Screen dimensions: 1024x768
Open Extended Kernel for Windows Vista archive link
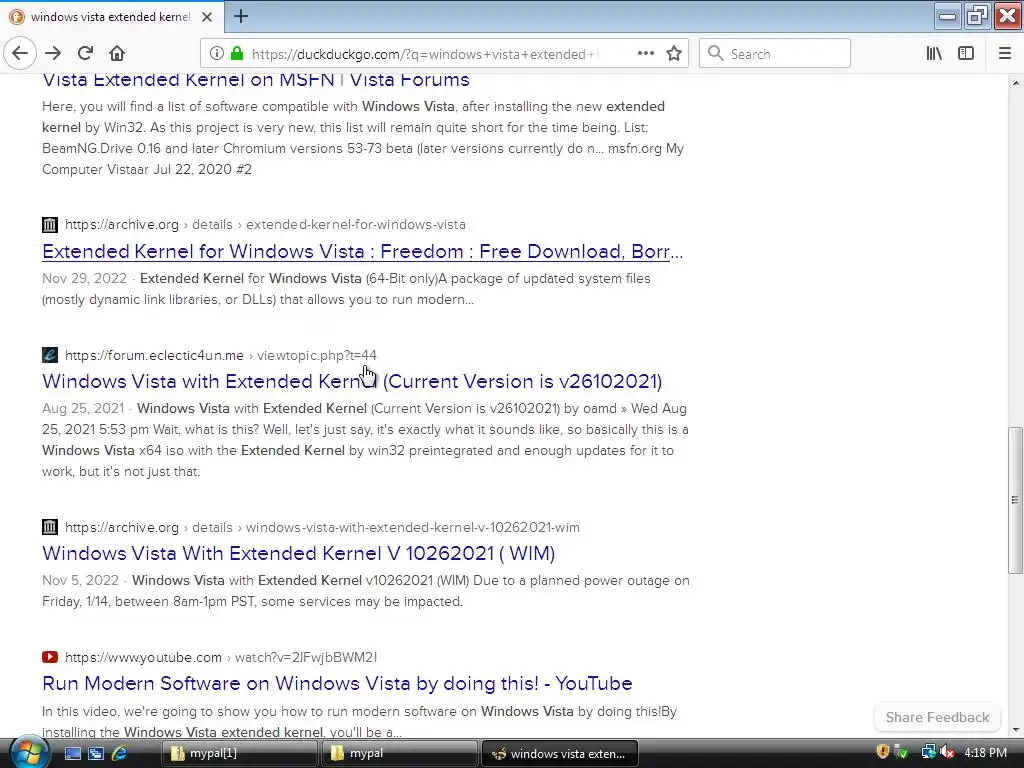point(362,251)
